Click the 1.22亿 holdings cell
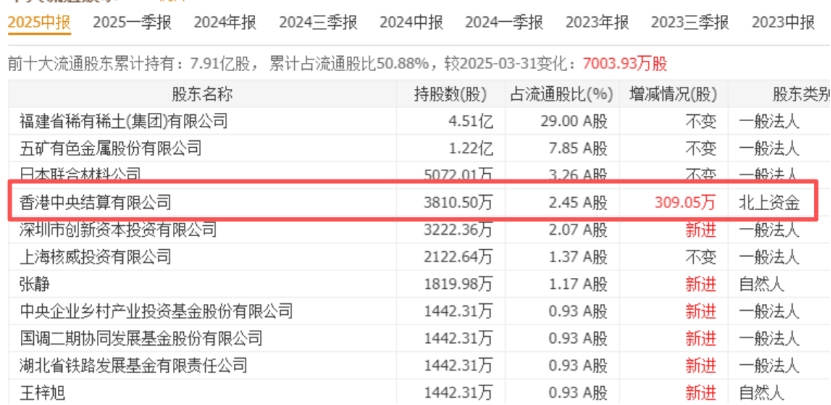Image resolution: width=831 pixels, height=405 pixels. (471, 147)
